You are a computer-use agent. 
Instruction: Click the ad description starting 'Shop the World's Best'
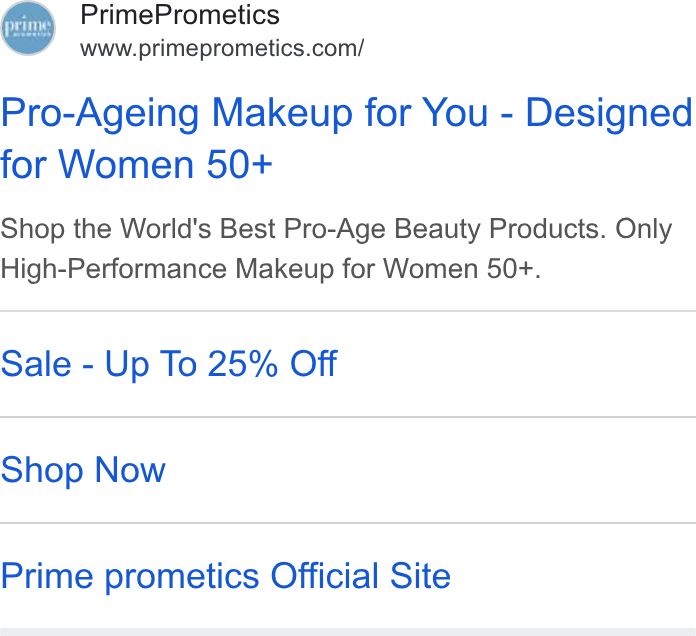(336, 249)
